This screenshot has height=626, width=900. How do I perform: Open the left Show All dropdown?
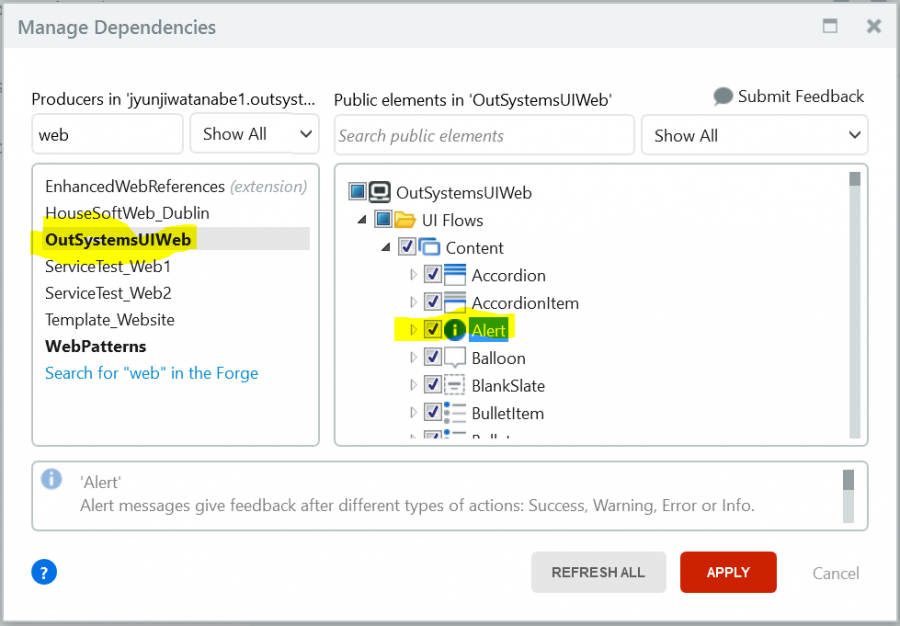[254, 133]
